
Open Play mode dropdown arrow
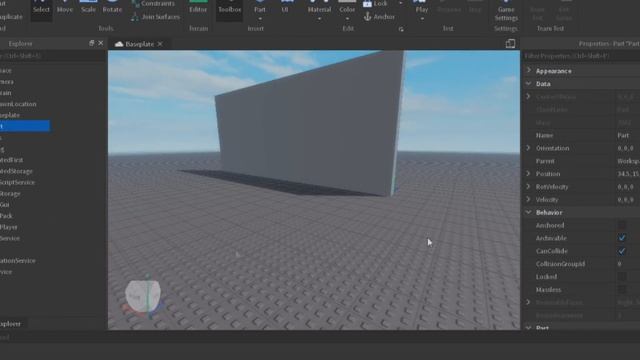click(x=422, y=19)
